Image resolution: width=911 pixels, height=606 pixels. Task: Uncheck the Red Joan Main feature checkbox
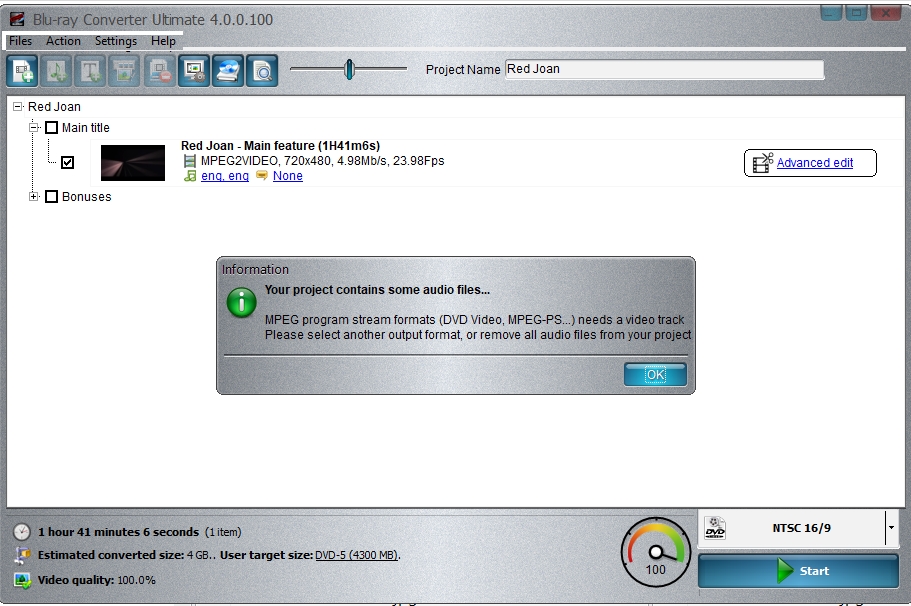pyautogui.click(x=67, y=163)
